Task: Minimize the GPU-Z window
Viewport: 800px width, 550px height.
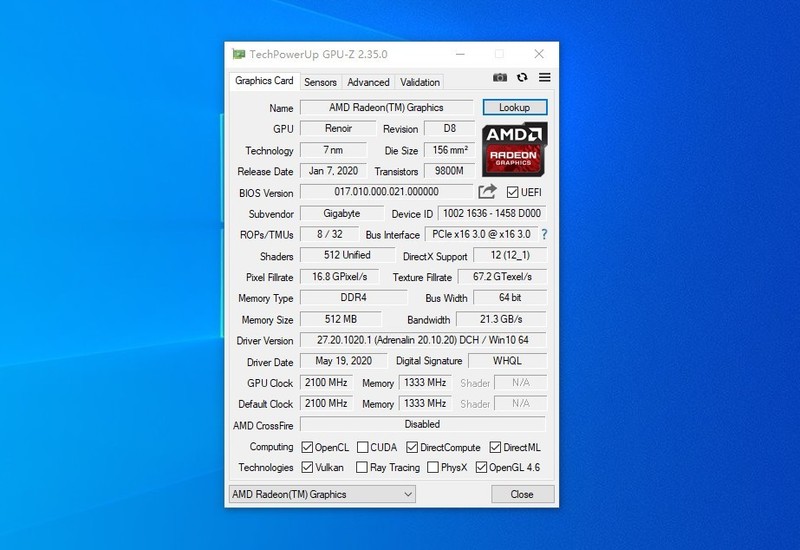Action: (x=460, y=54)
